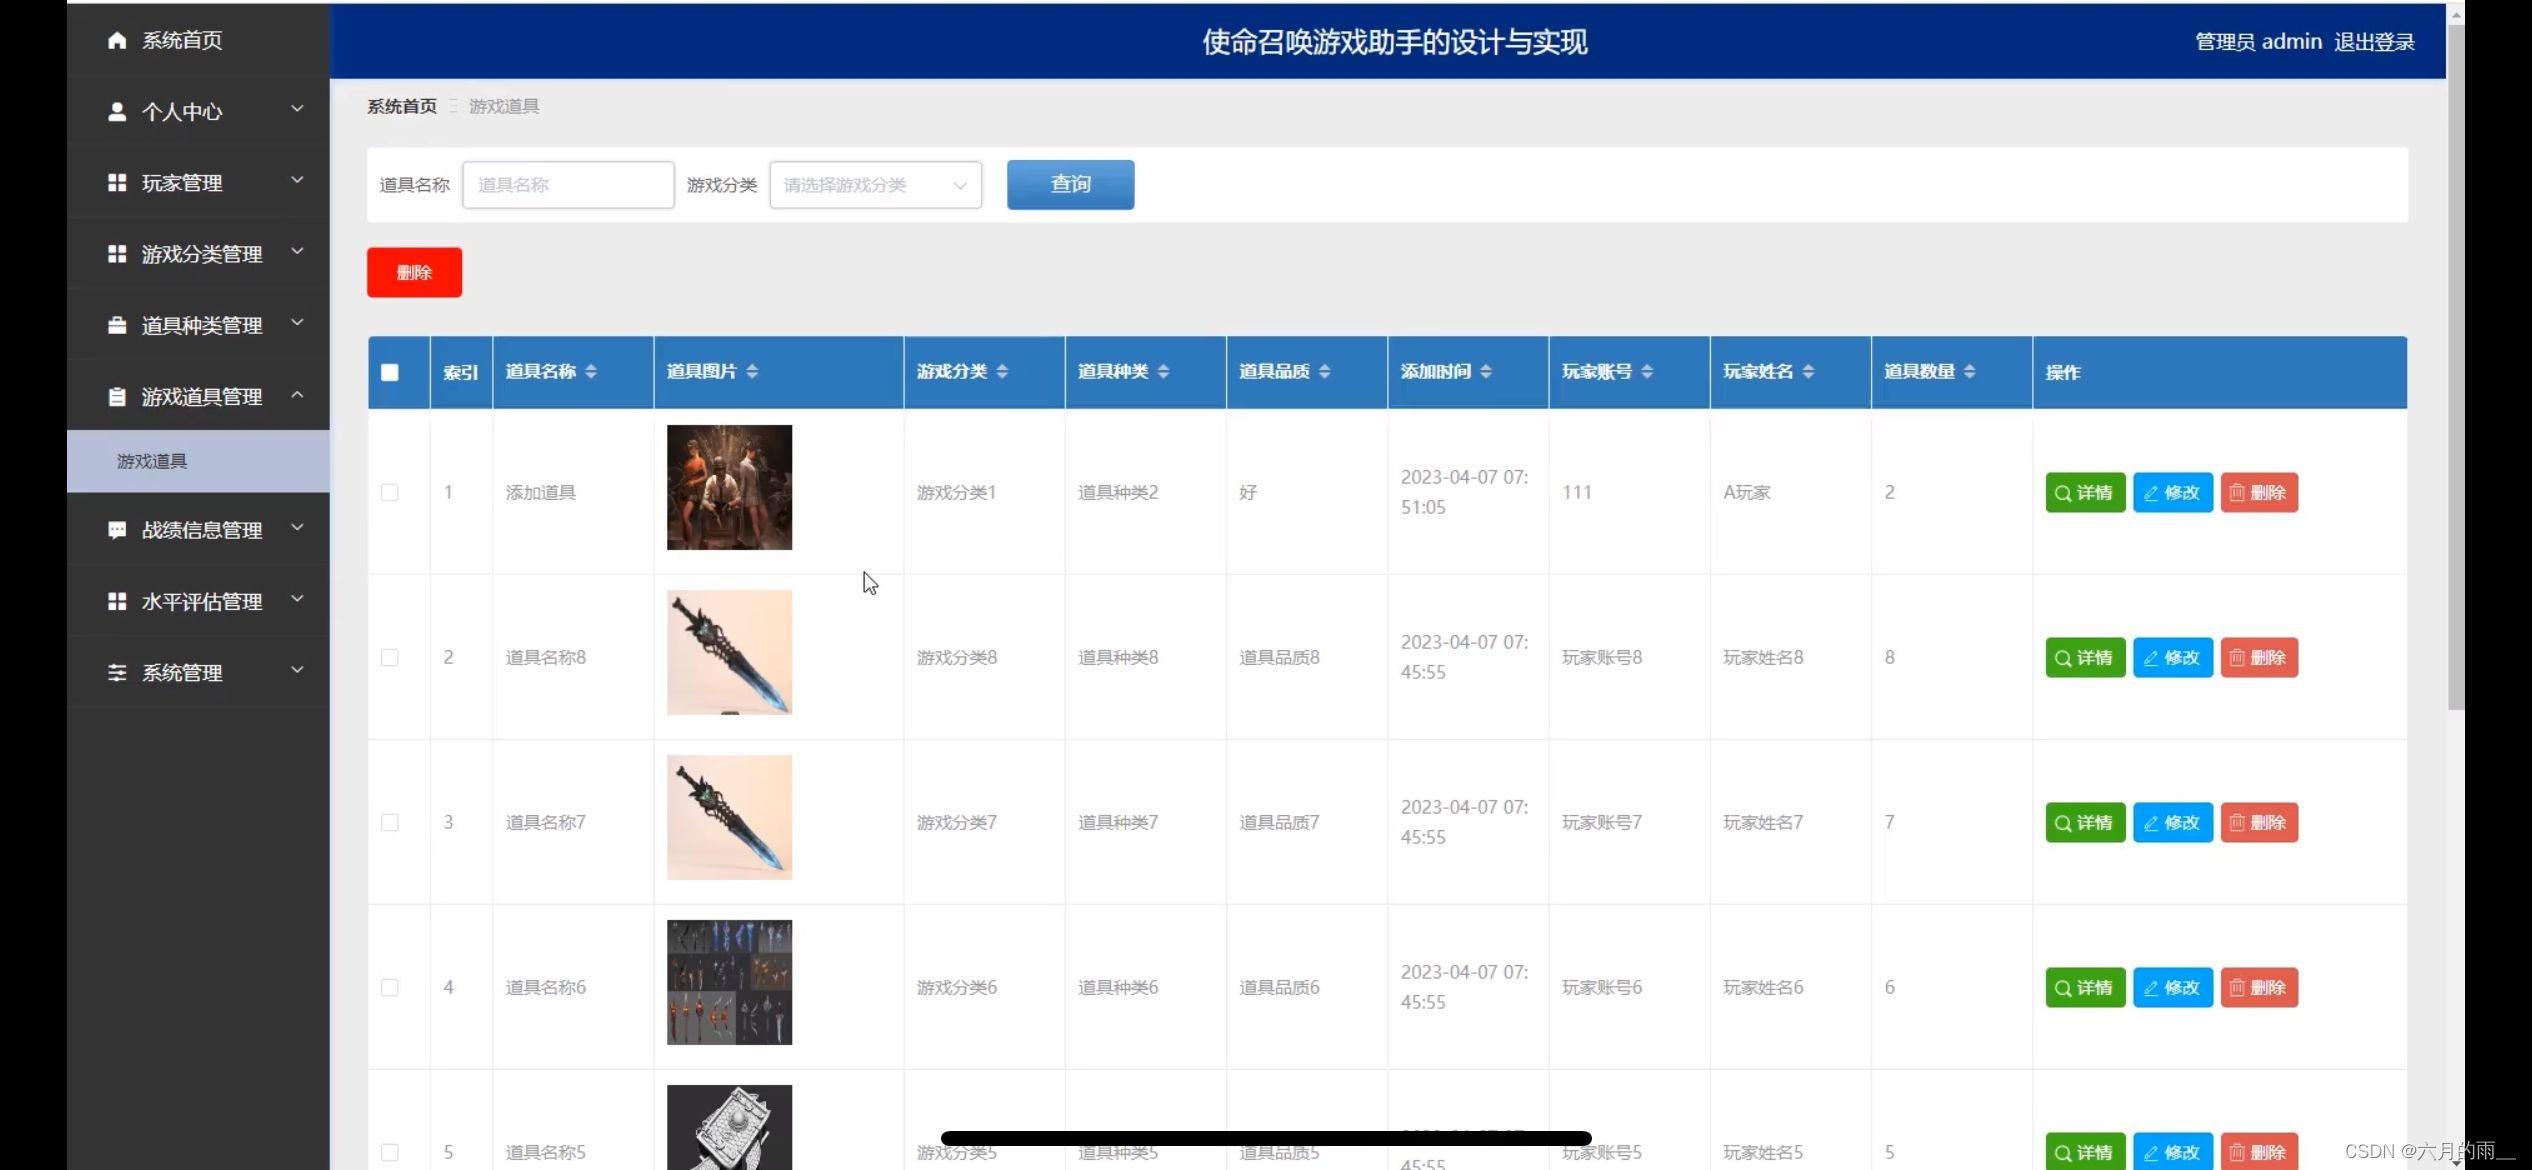Click 修改 for row 添加道具
The height and width of the screenshot is (1170, 2532).
(x=2173, y=493)
